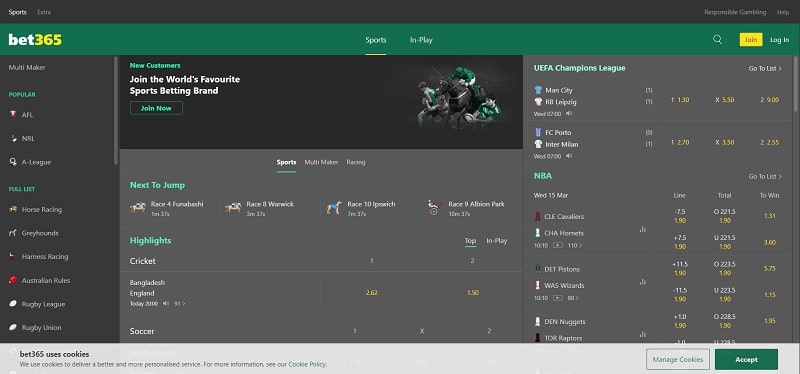This screenshot has height=374, width=800.
Task: Accept the cookies
Action: [x=746, y=360]
